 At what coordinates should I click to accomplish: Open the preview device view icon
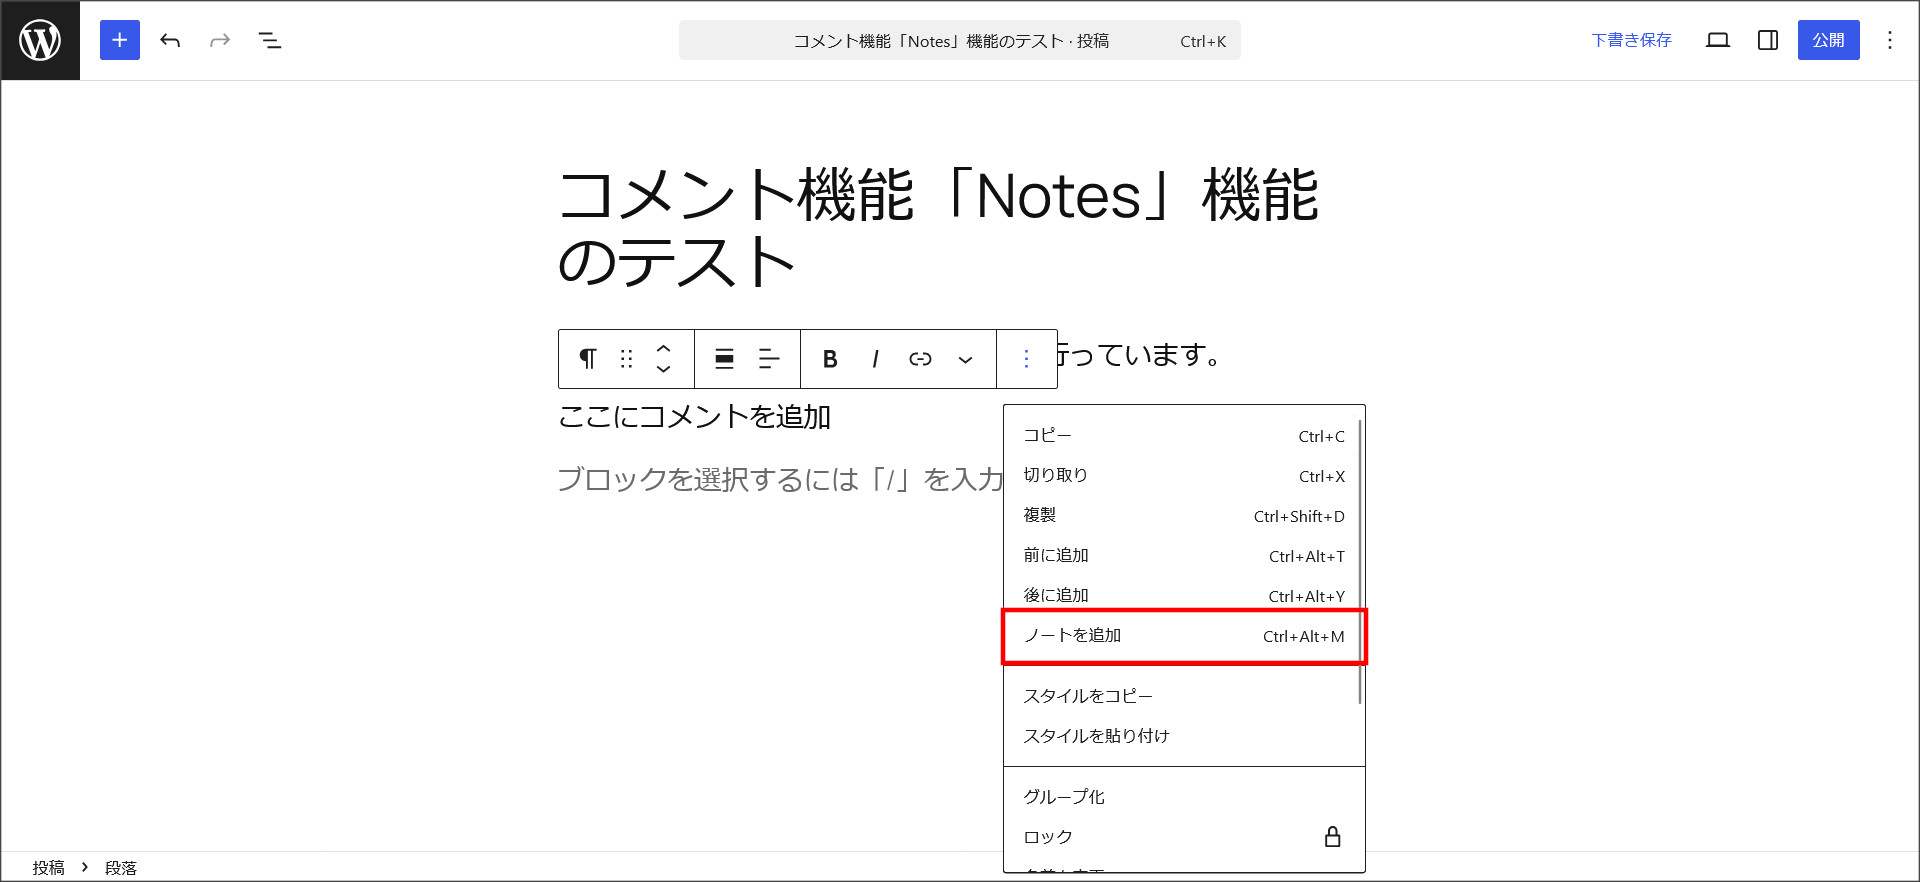[x=1718, y=40]
